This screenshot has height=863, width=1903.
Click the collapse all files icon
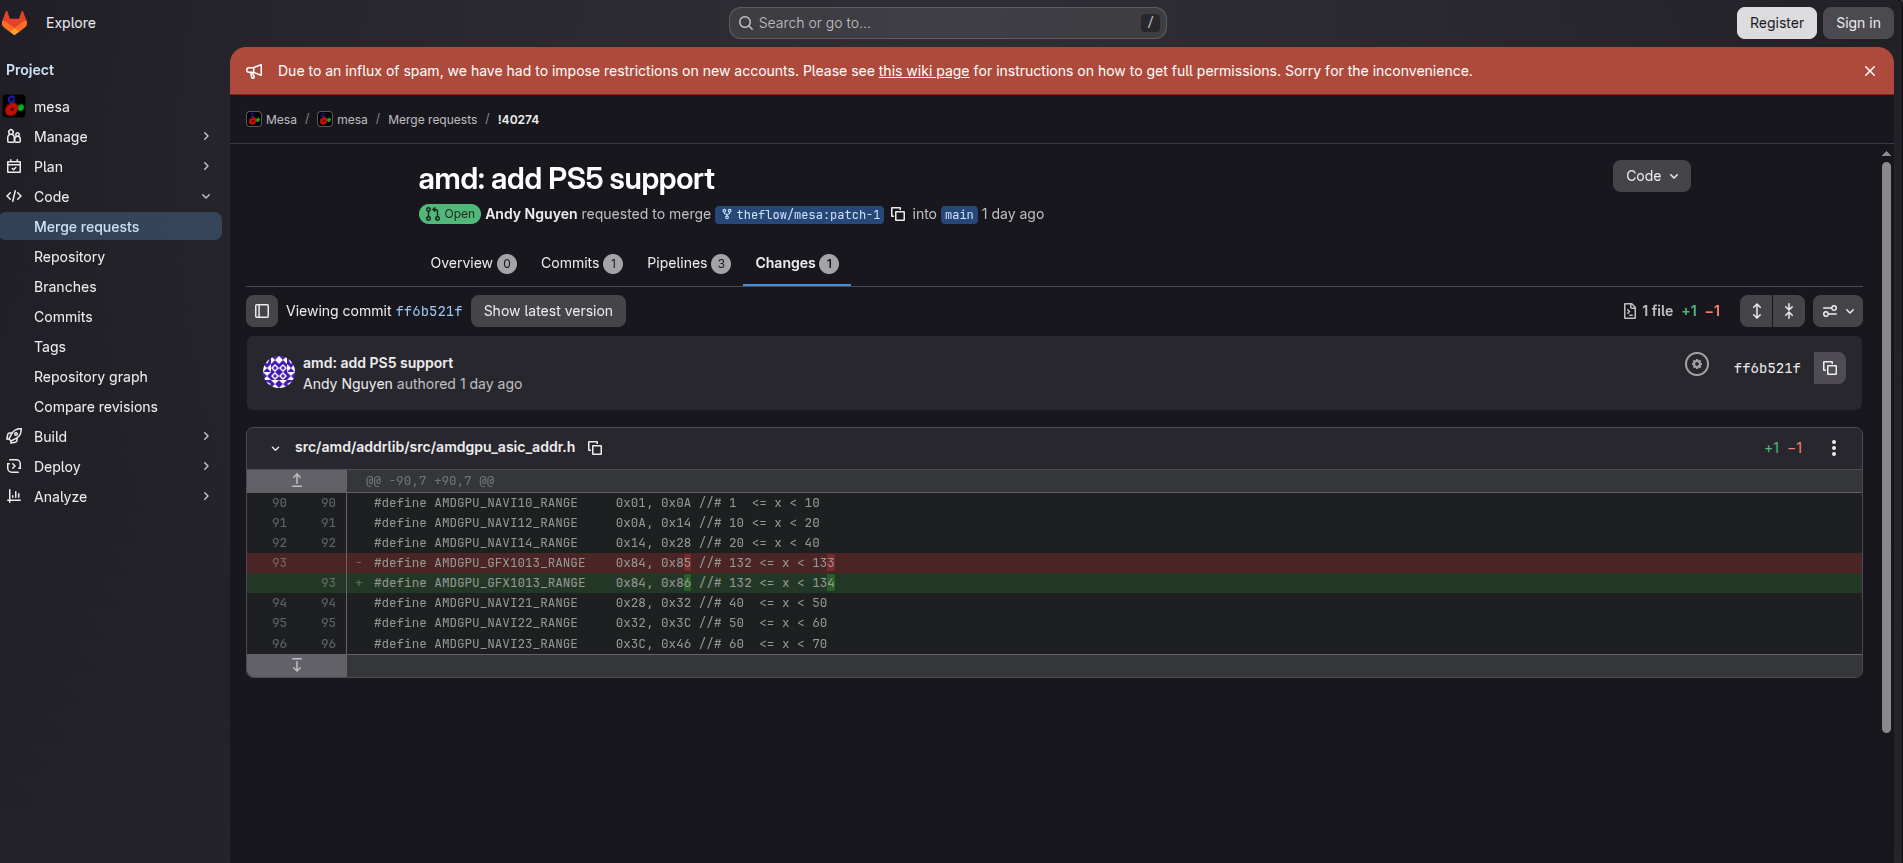[1788, 311]
